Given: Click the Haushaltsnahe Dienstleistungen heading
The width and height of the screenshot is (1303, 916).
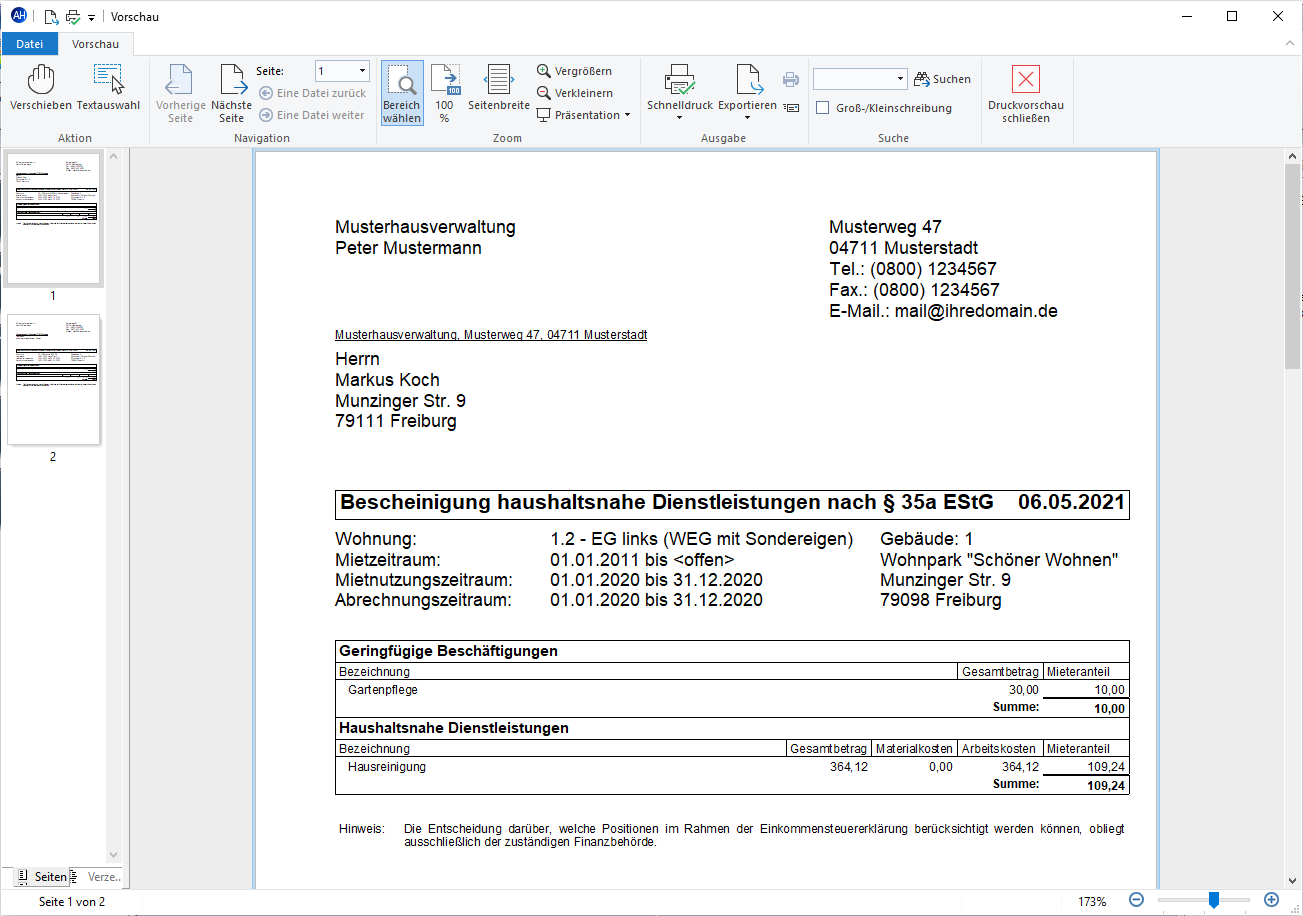Looking at the screenshot, I should pos(454,728).
